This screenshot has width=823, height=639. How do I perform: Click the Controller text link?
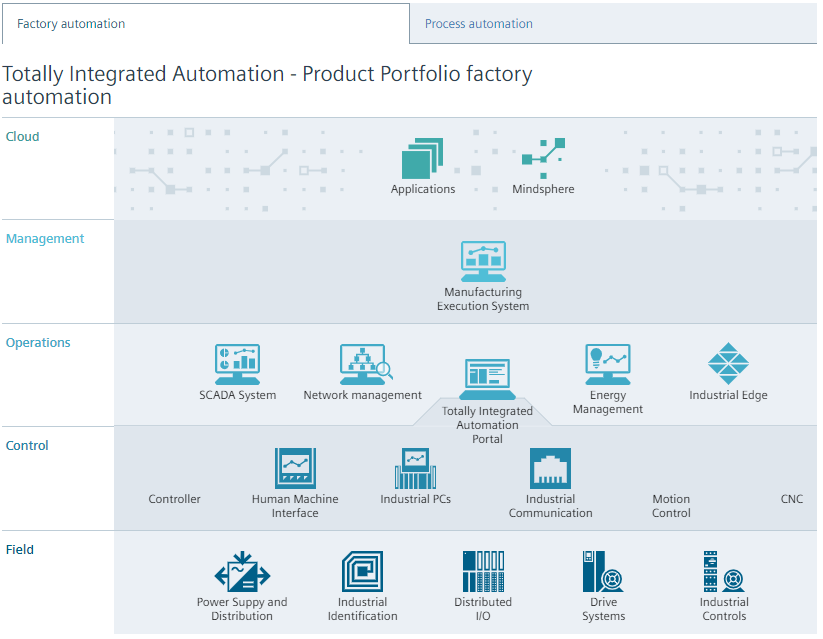[175, 499]
